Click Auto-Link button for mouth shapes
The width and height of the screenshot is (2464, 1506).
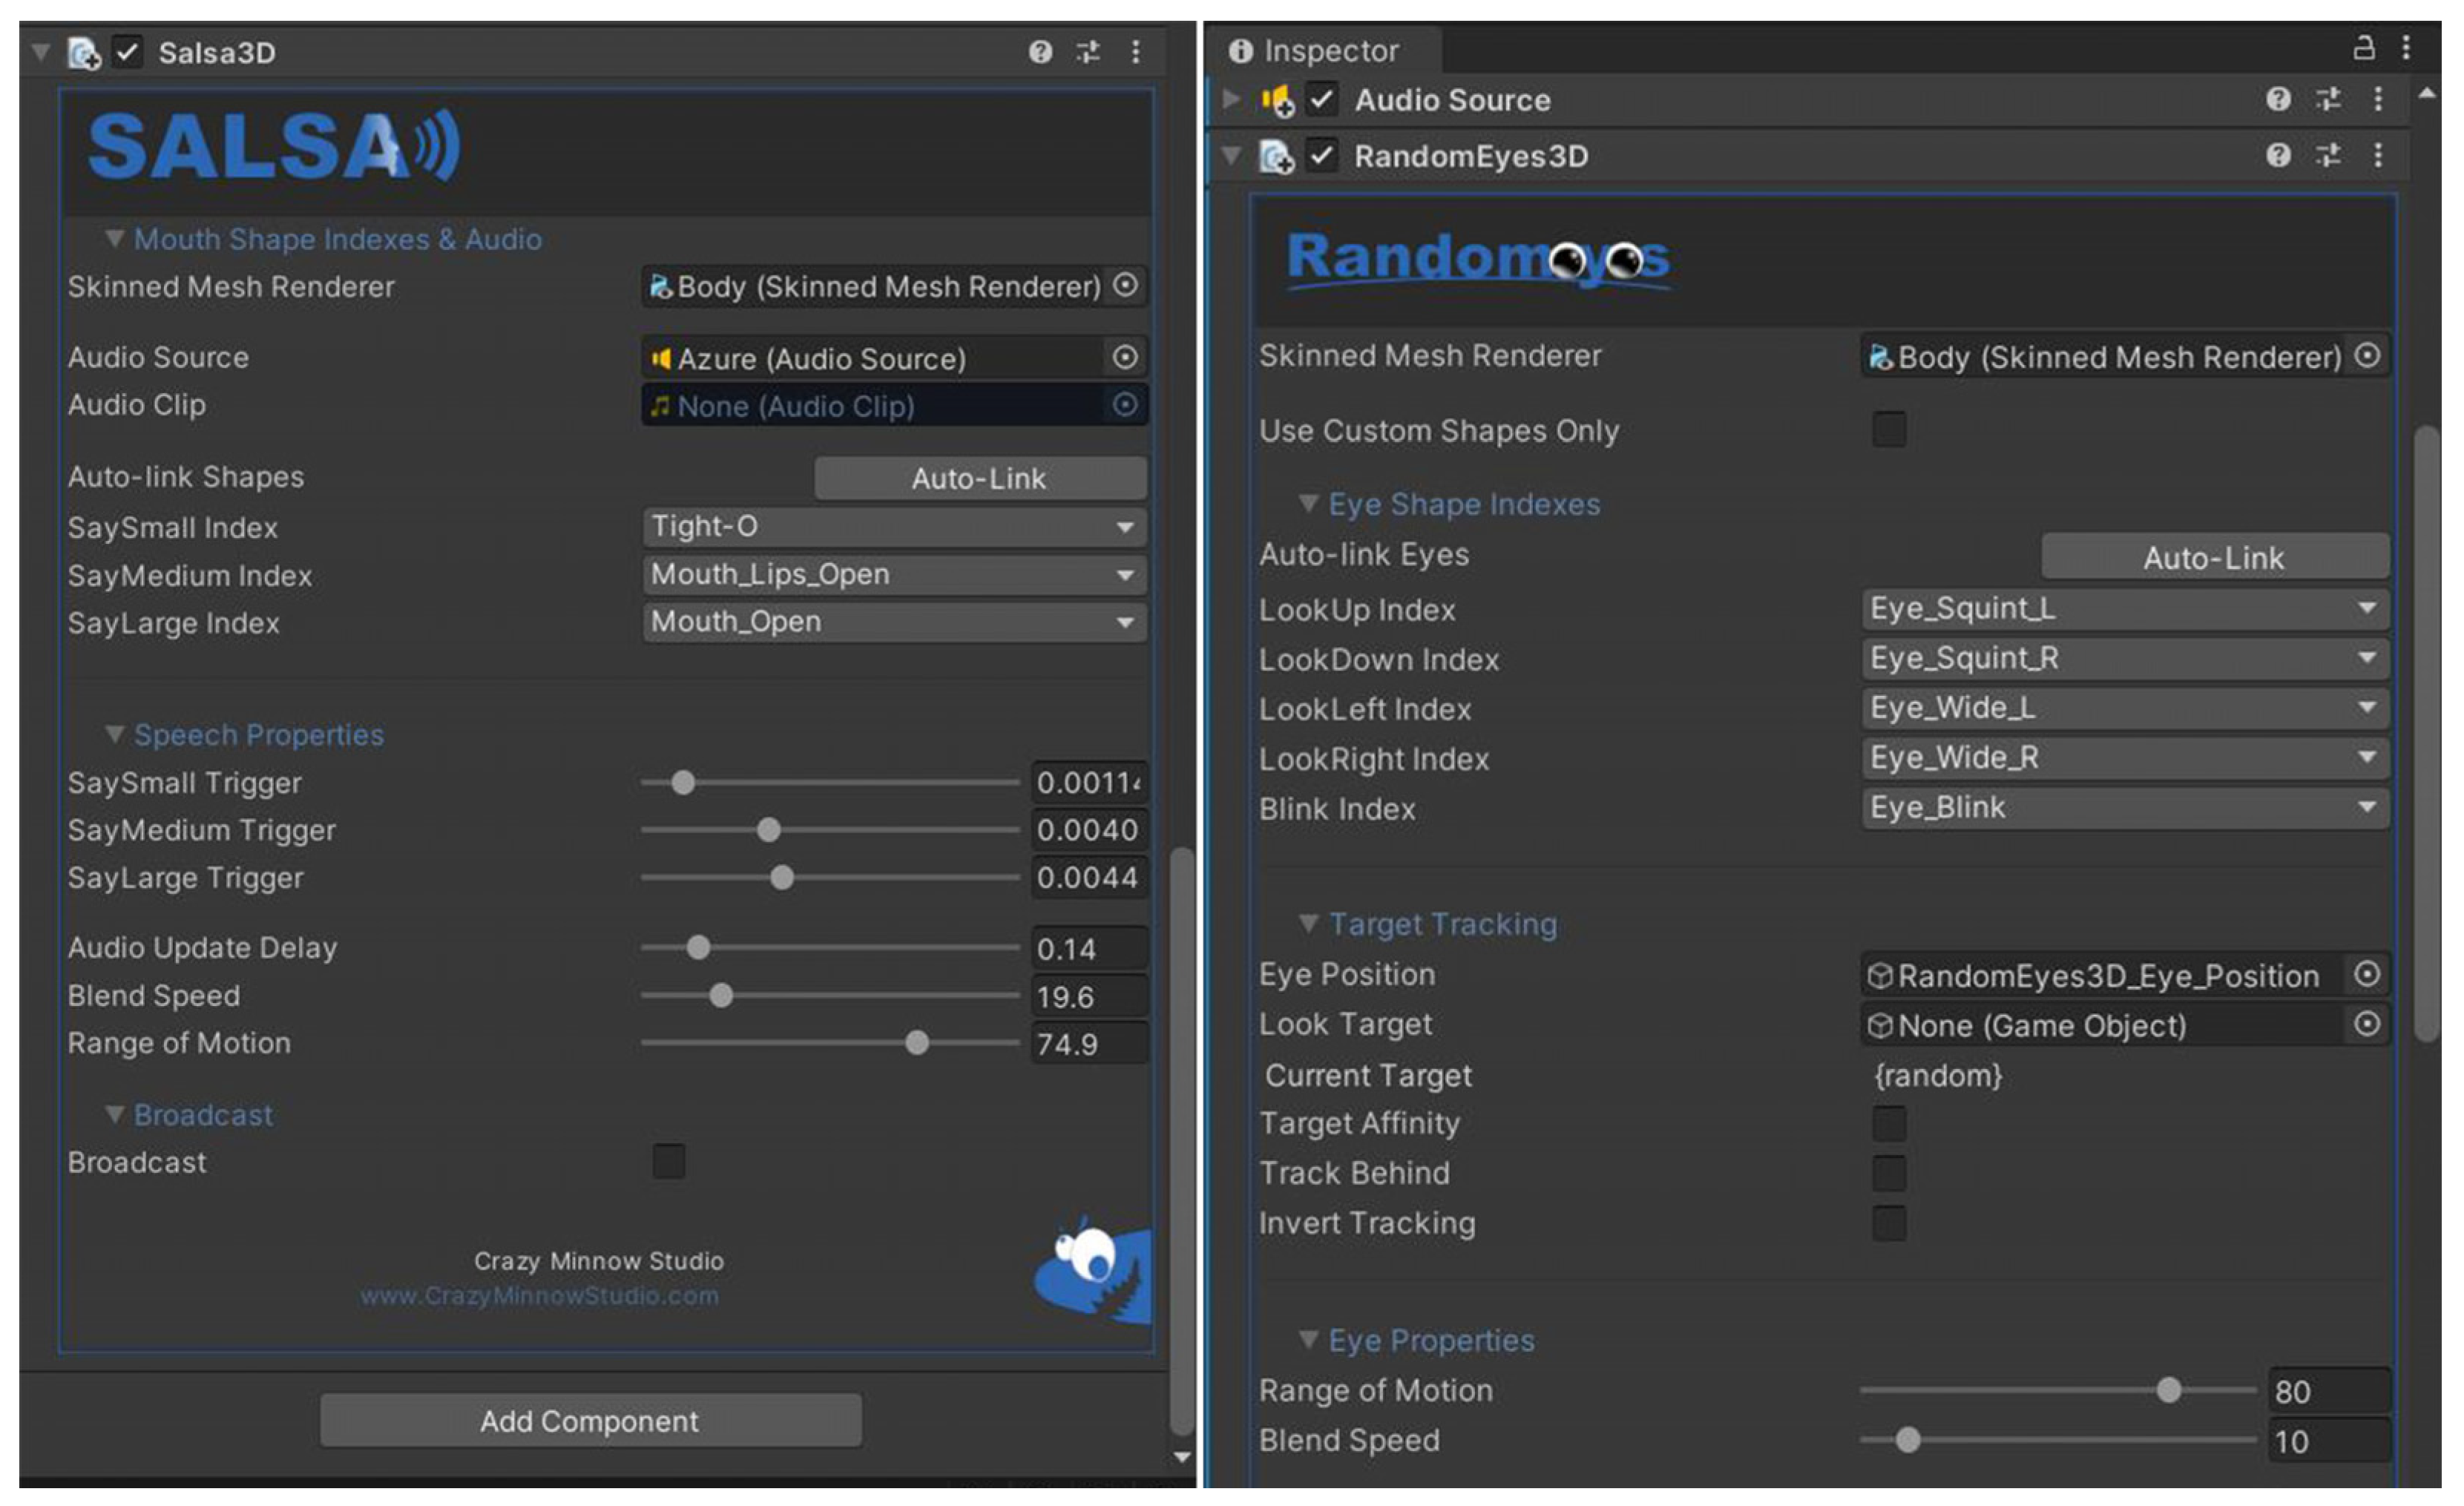[980, 478]
